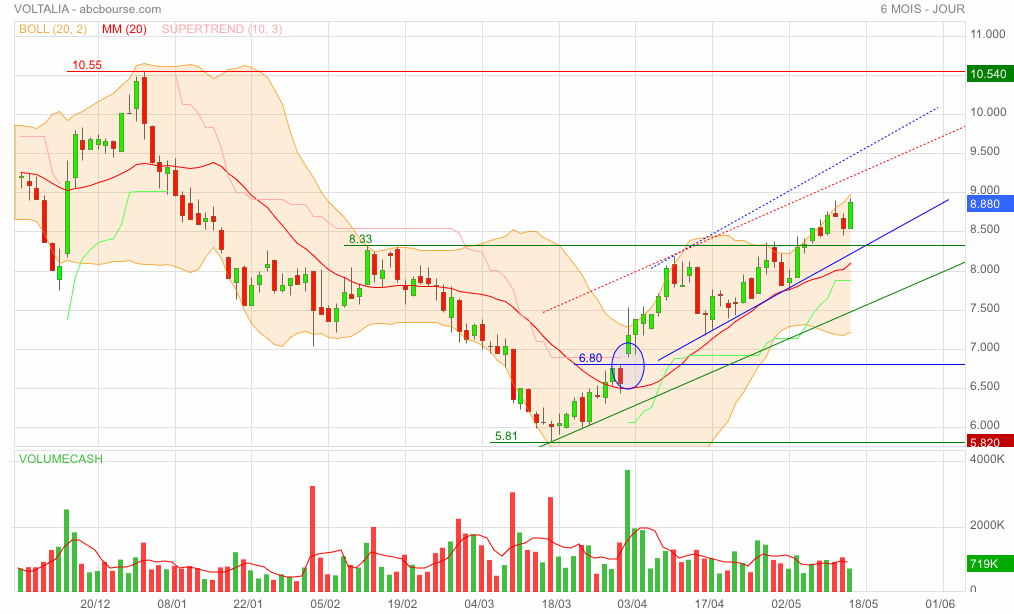
Task: Click the blue ellipse marking the gap
Action: [627, 366]
